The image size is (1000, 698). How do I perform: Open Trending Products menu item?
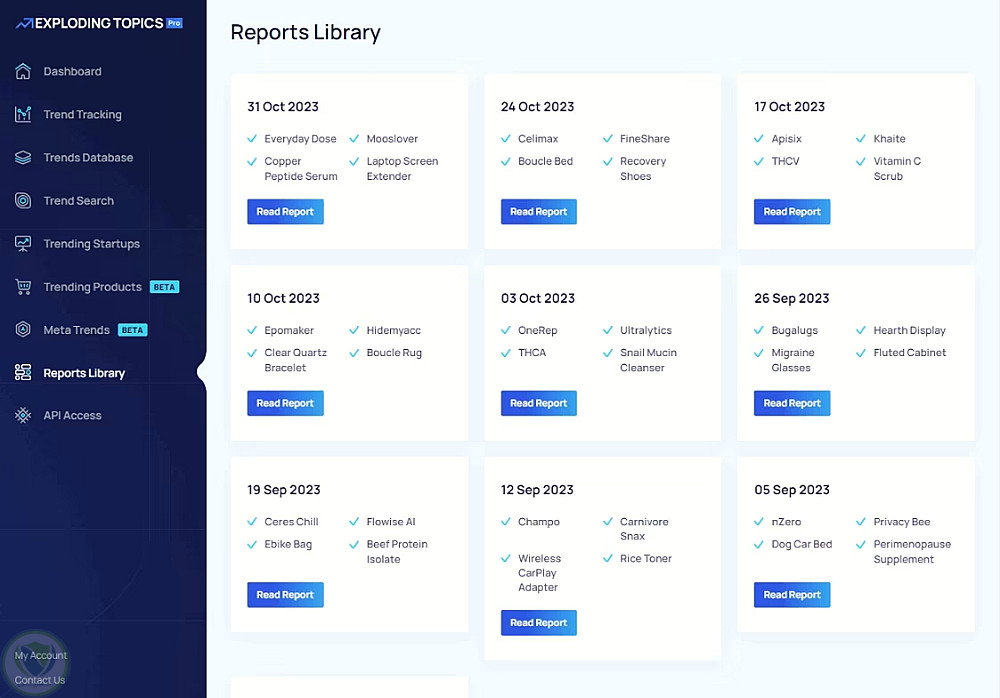92,287
